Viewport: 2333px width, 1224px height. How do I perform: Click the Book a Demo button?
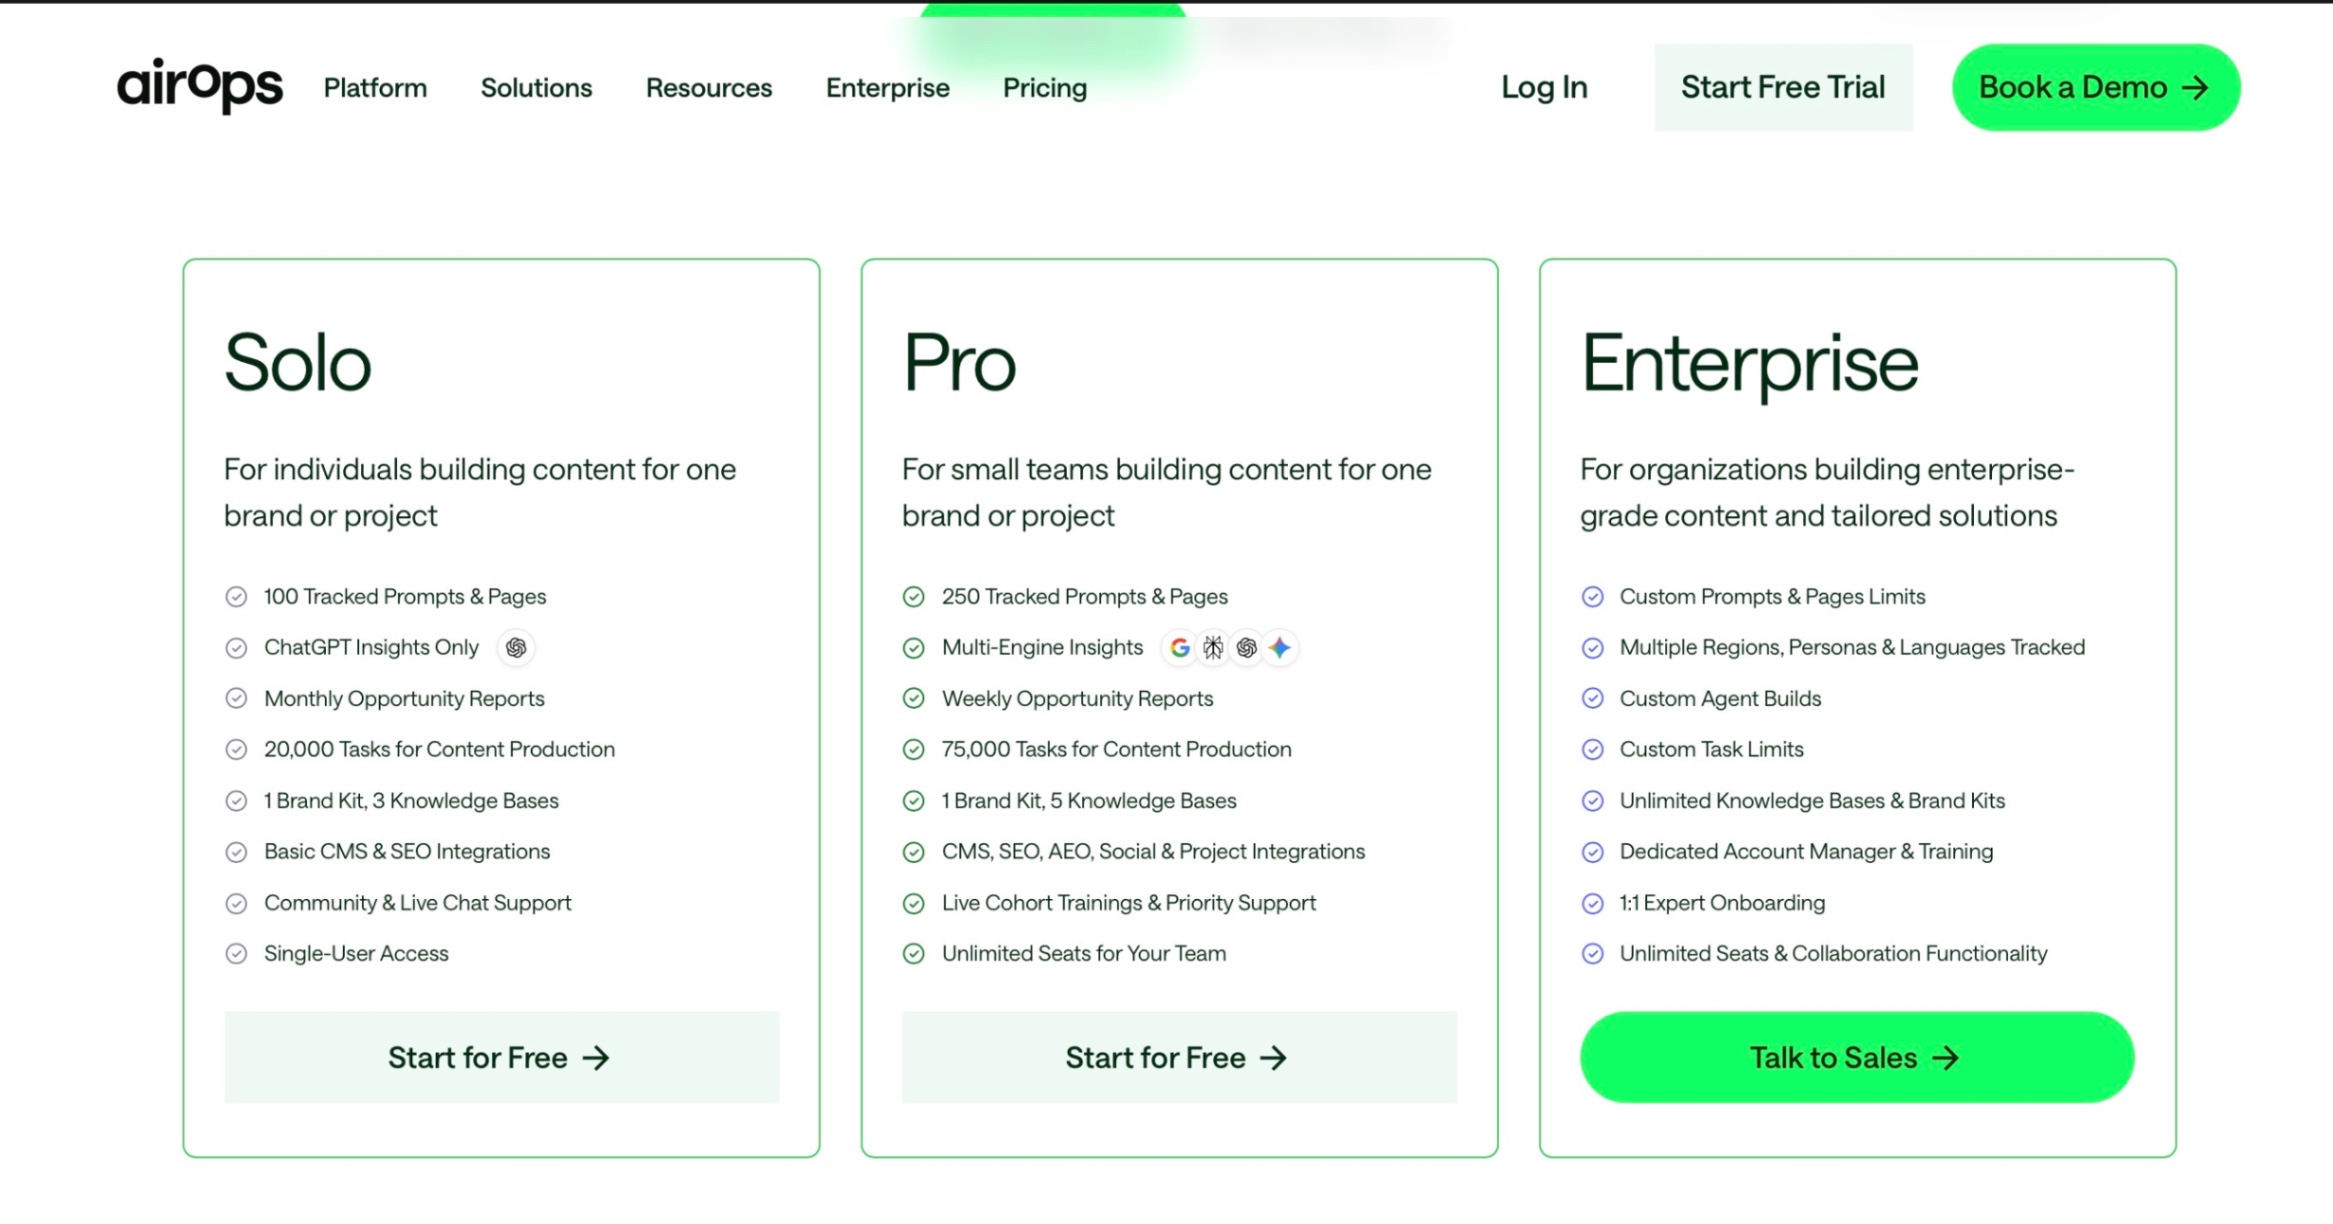(2096, 87)
